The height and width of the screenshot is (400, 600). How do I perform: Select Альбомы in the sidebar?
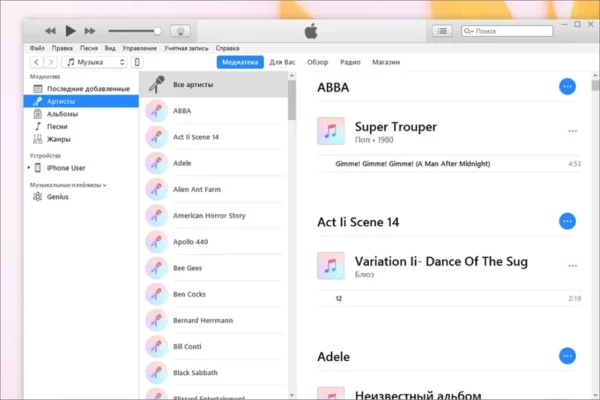coord(81,114)
